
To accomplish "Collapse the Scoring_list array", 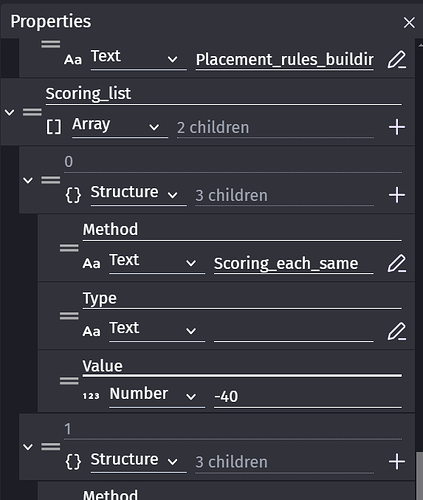I will point(10,112).
